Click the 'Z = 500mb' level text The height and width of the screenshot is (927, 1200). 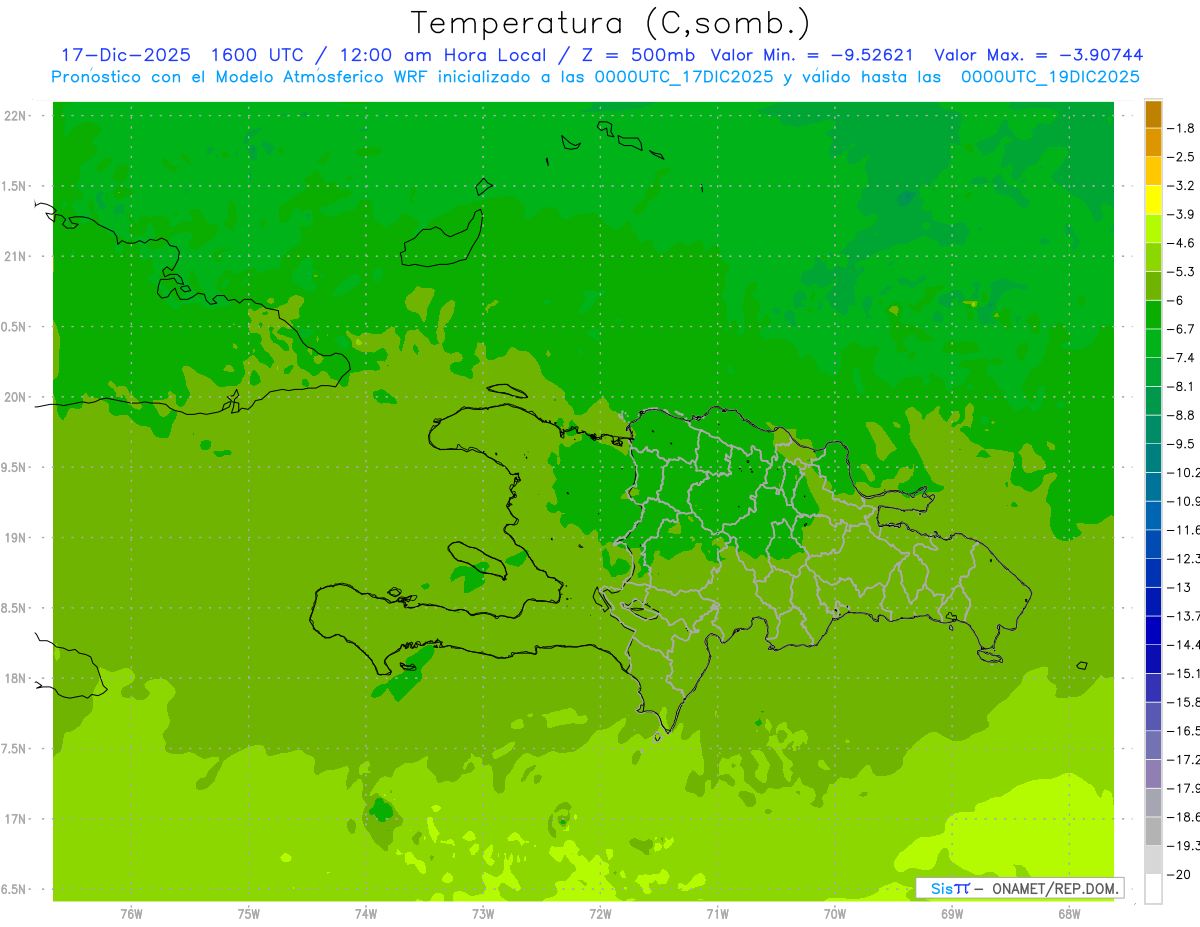click(x=637, y=55)
